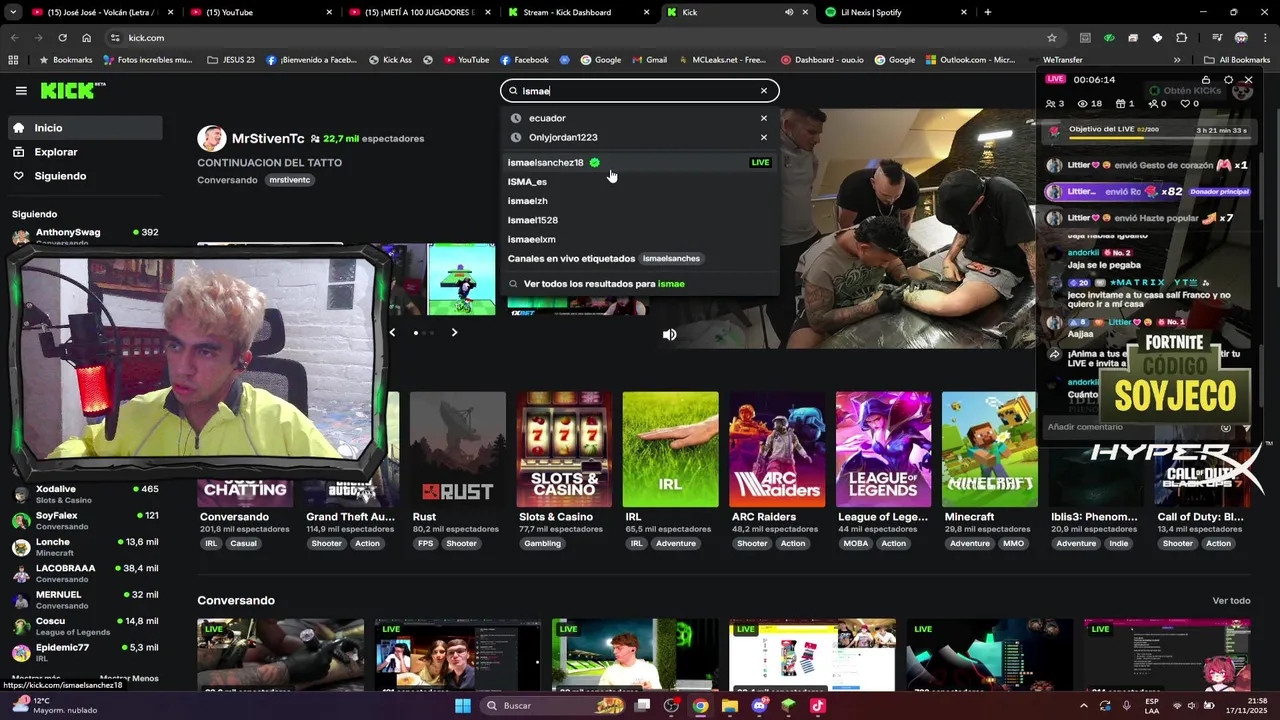Open a new browser tab
1280x720 pixels.
tap(988, 12)
